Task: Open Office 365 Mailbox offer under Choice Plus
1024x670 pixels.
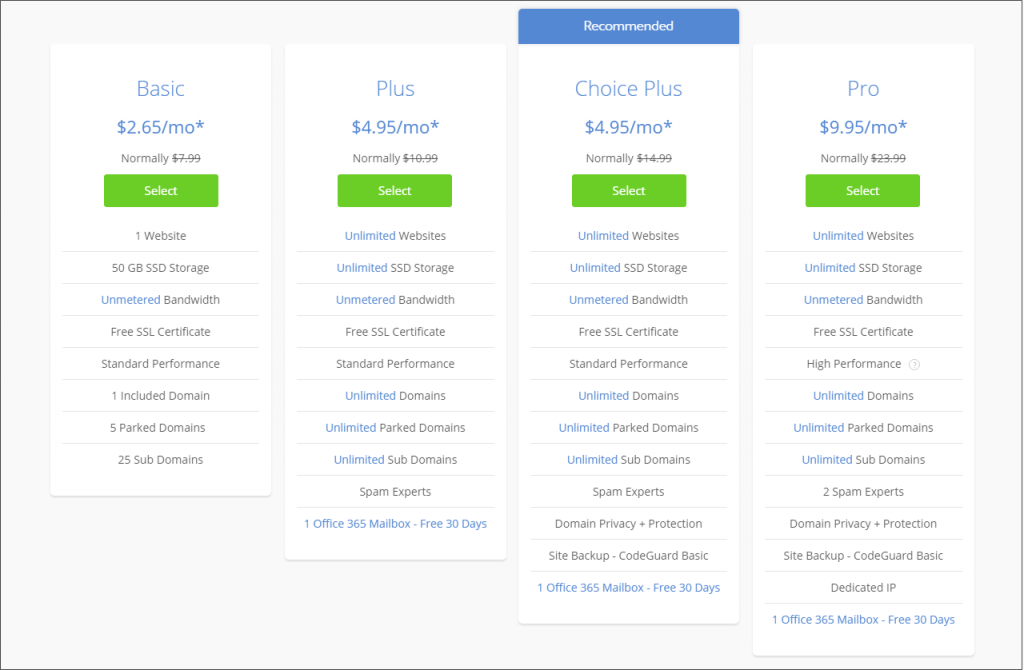Action: (628, 587)
